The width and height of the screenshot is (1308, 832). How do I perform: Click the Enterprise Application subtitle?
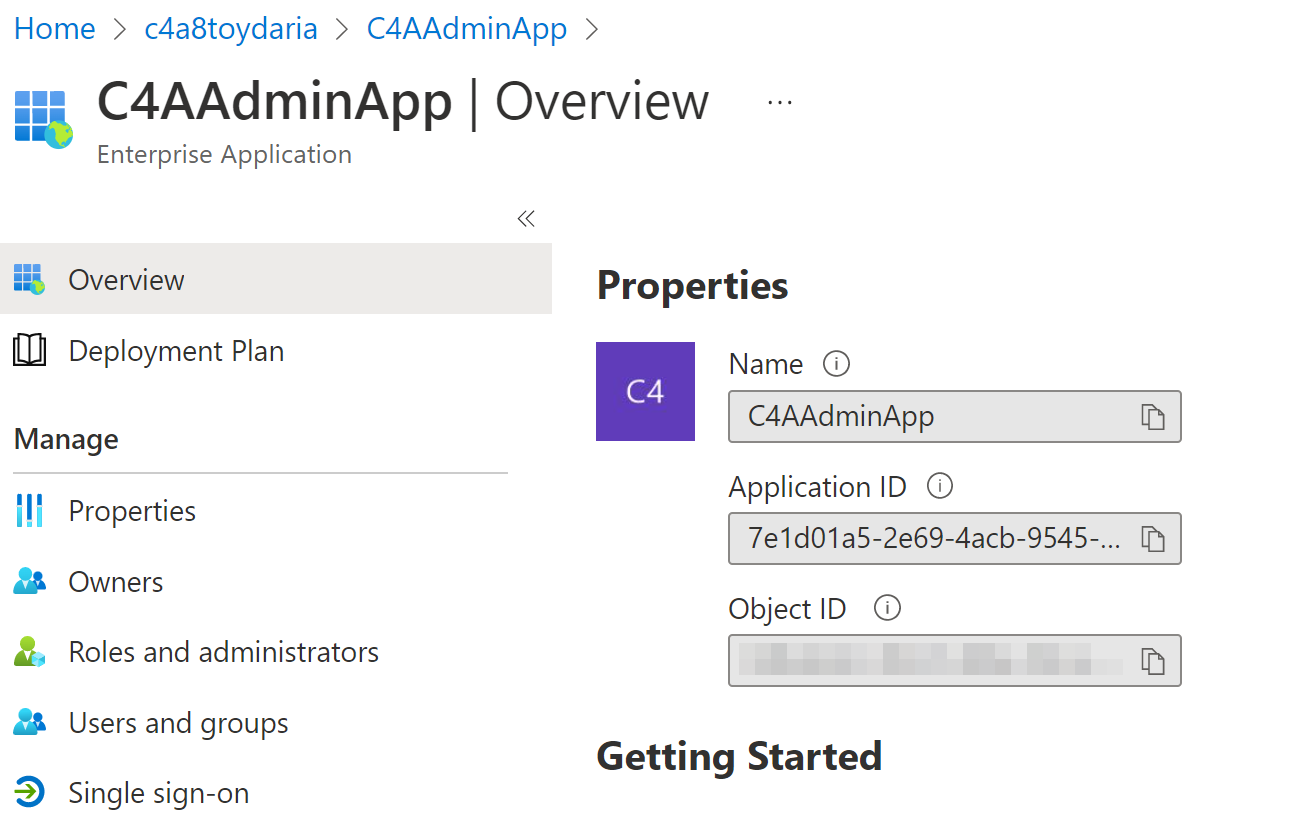pos(225,155)
